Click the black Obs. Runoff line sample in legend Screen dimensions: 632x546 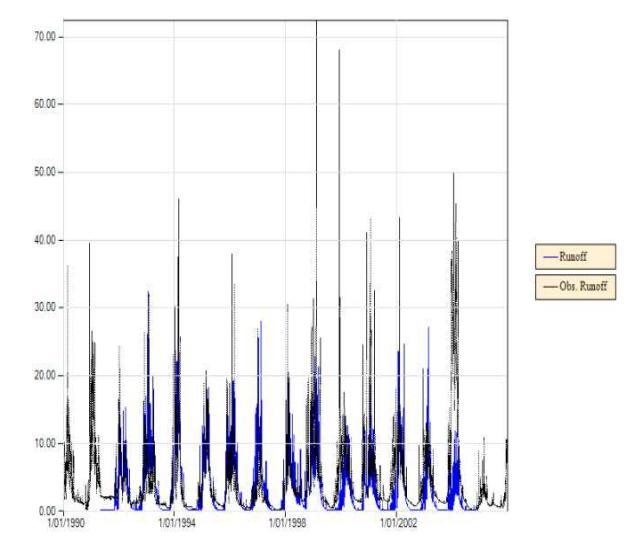(x=550, y=287)
